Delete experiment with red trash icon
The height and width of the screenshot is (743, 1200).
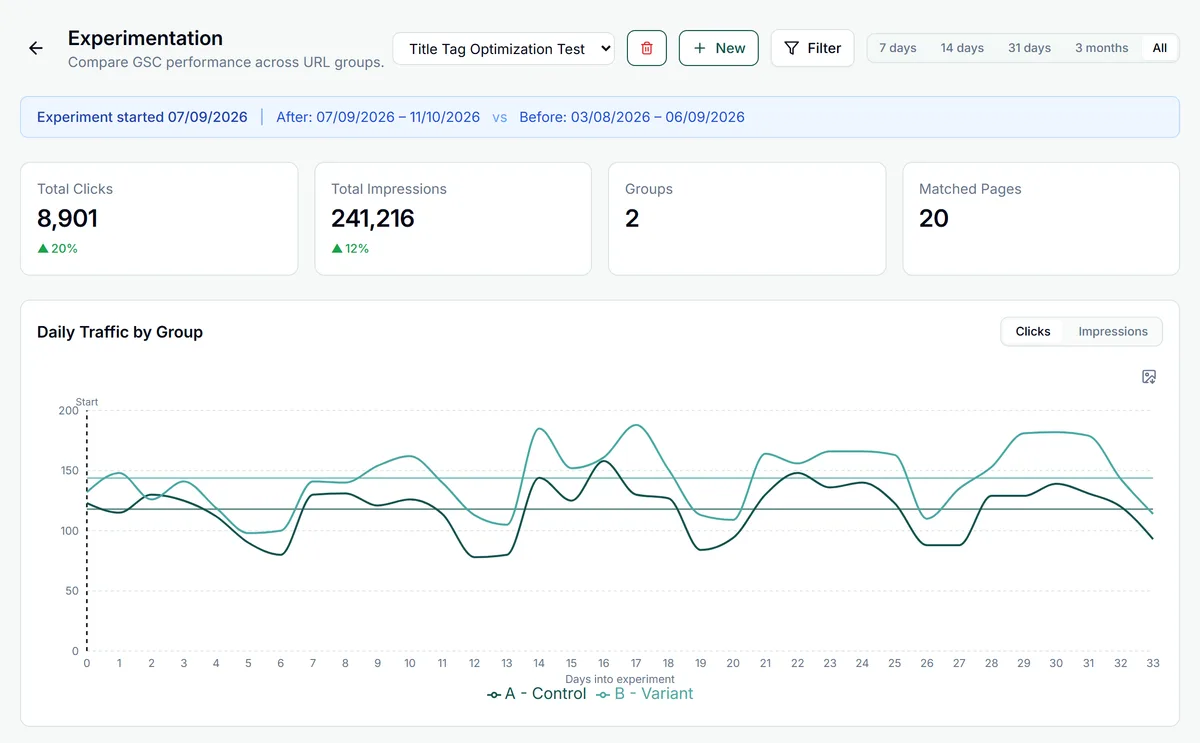tap(647, 48)
